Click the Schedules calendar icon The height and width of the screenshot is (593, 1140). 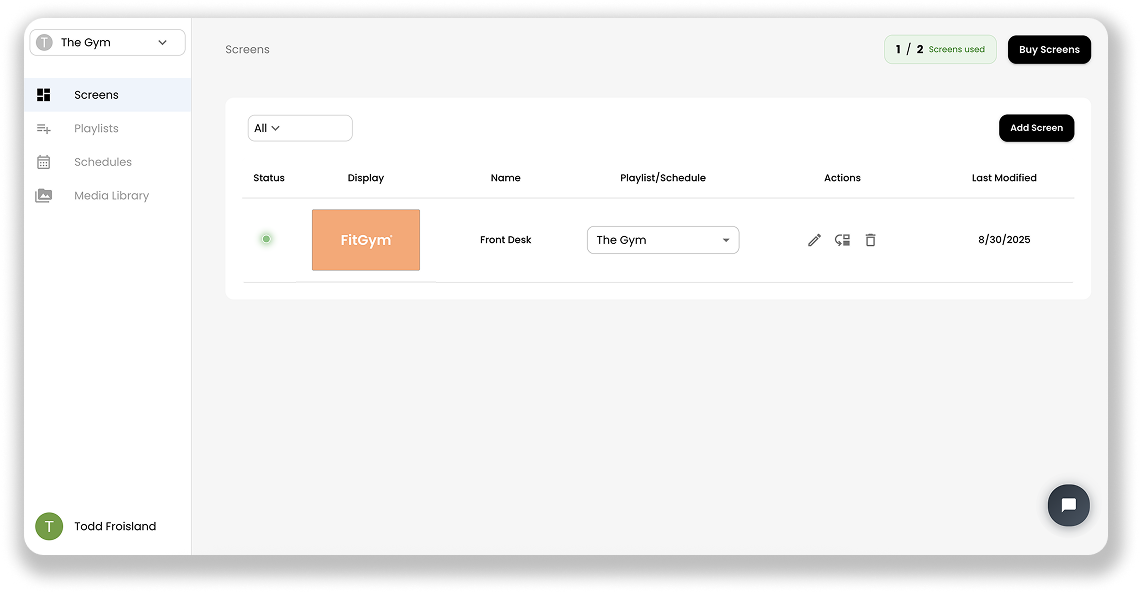pos(44,162)
